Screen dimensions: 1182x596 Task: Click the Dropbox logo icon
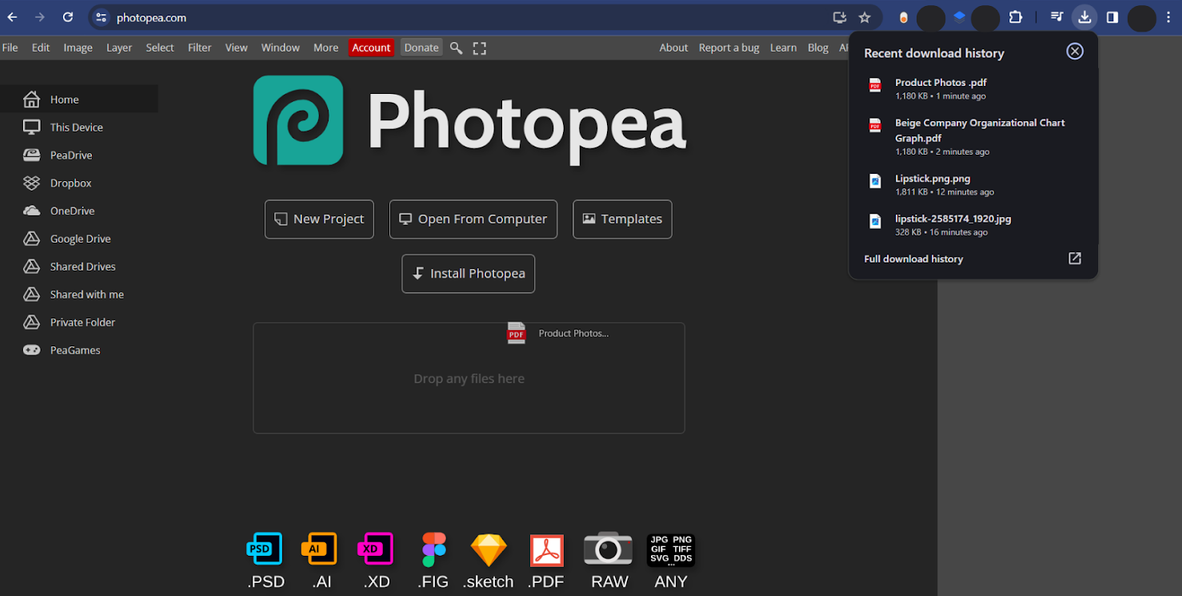click(31, 183)
